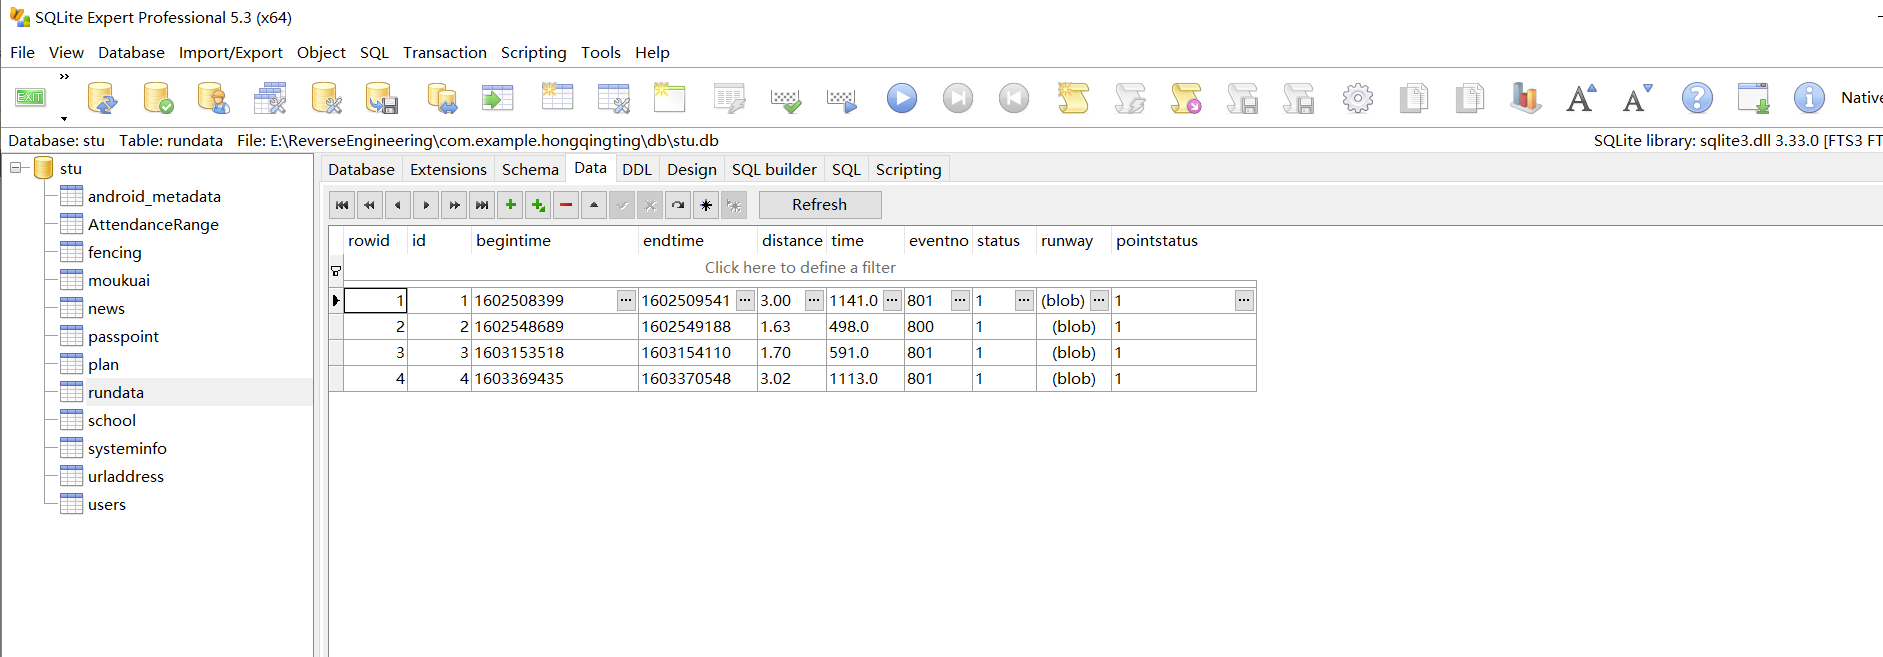Click the green EXIT toolbar icon
This screenshot has height=657, width=1883.
[30, 97]
